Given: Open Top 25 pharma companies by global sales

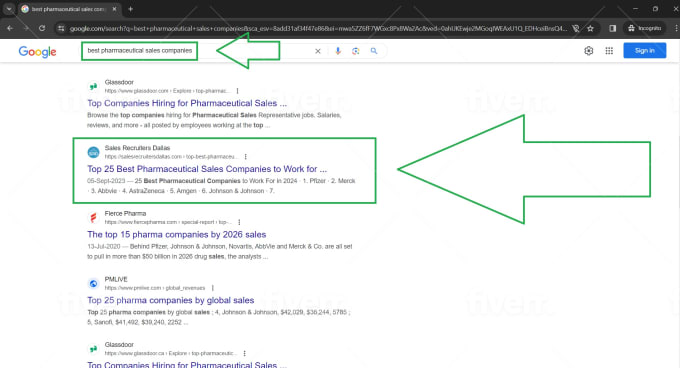Looking at the screenshot, I should 170,300.
